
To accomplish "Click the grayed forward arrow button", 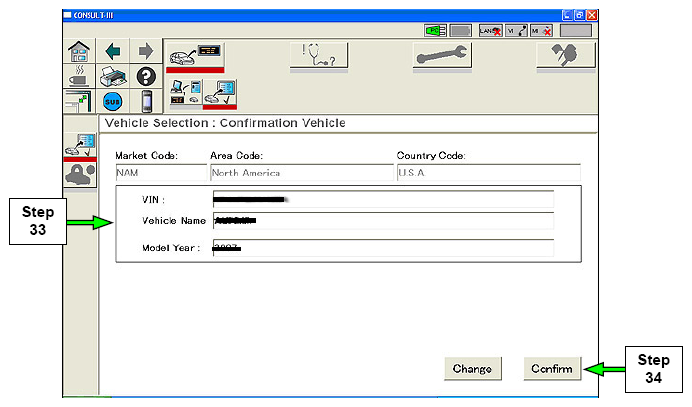I will coord(144,52).
